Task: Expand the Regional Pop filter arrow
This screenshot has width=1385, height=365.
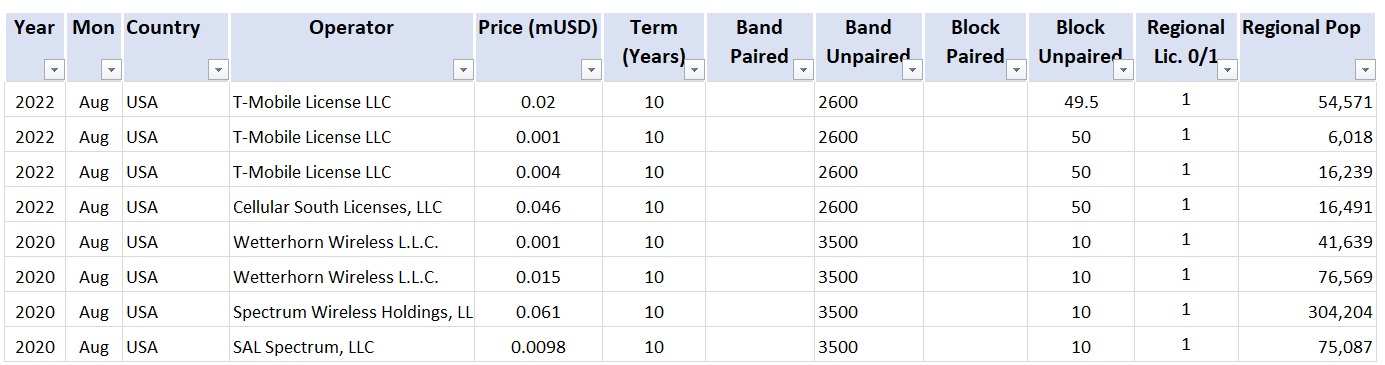Action: click(1365, 70)
